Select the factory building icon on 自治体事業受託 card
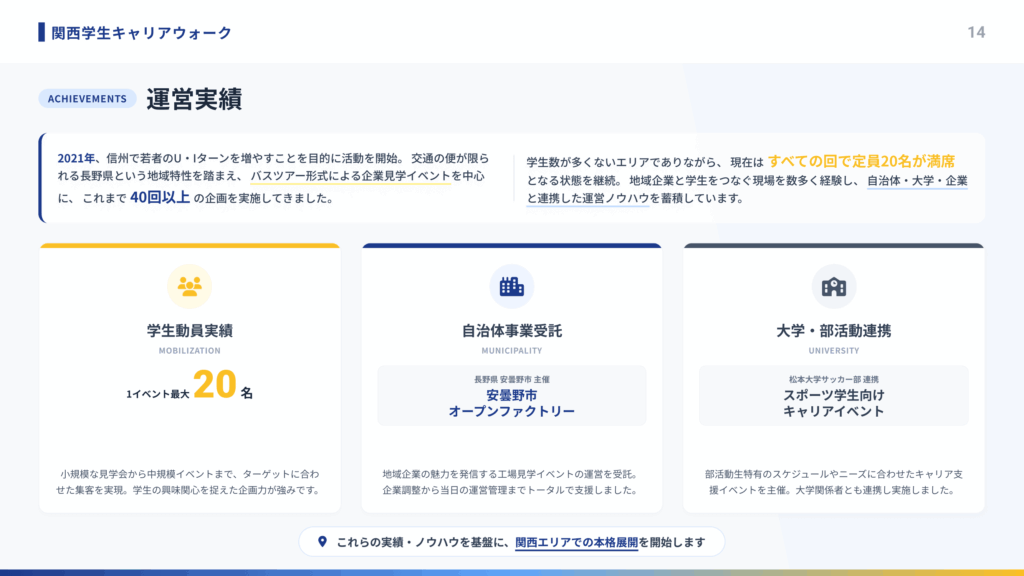 (512, 284)
